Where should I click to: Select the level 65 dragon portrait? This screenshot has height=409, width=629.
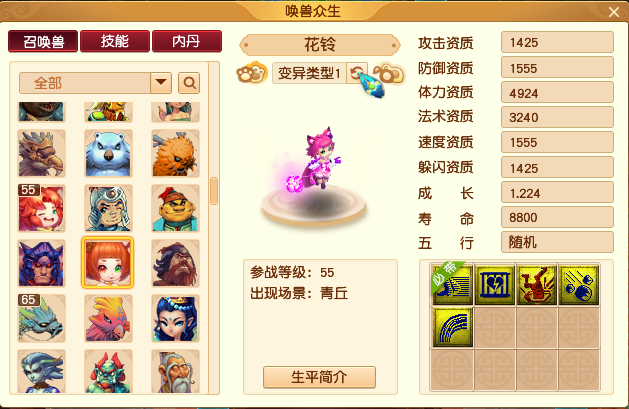point(41,318)
